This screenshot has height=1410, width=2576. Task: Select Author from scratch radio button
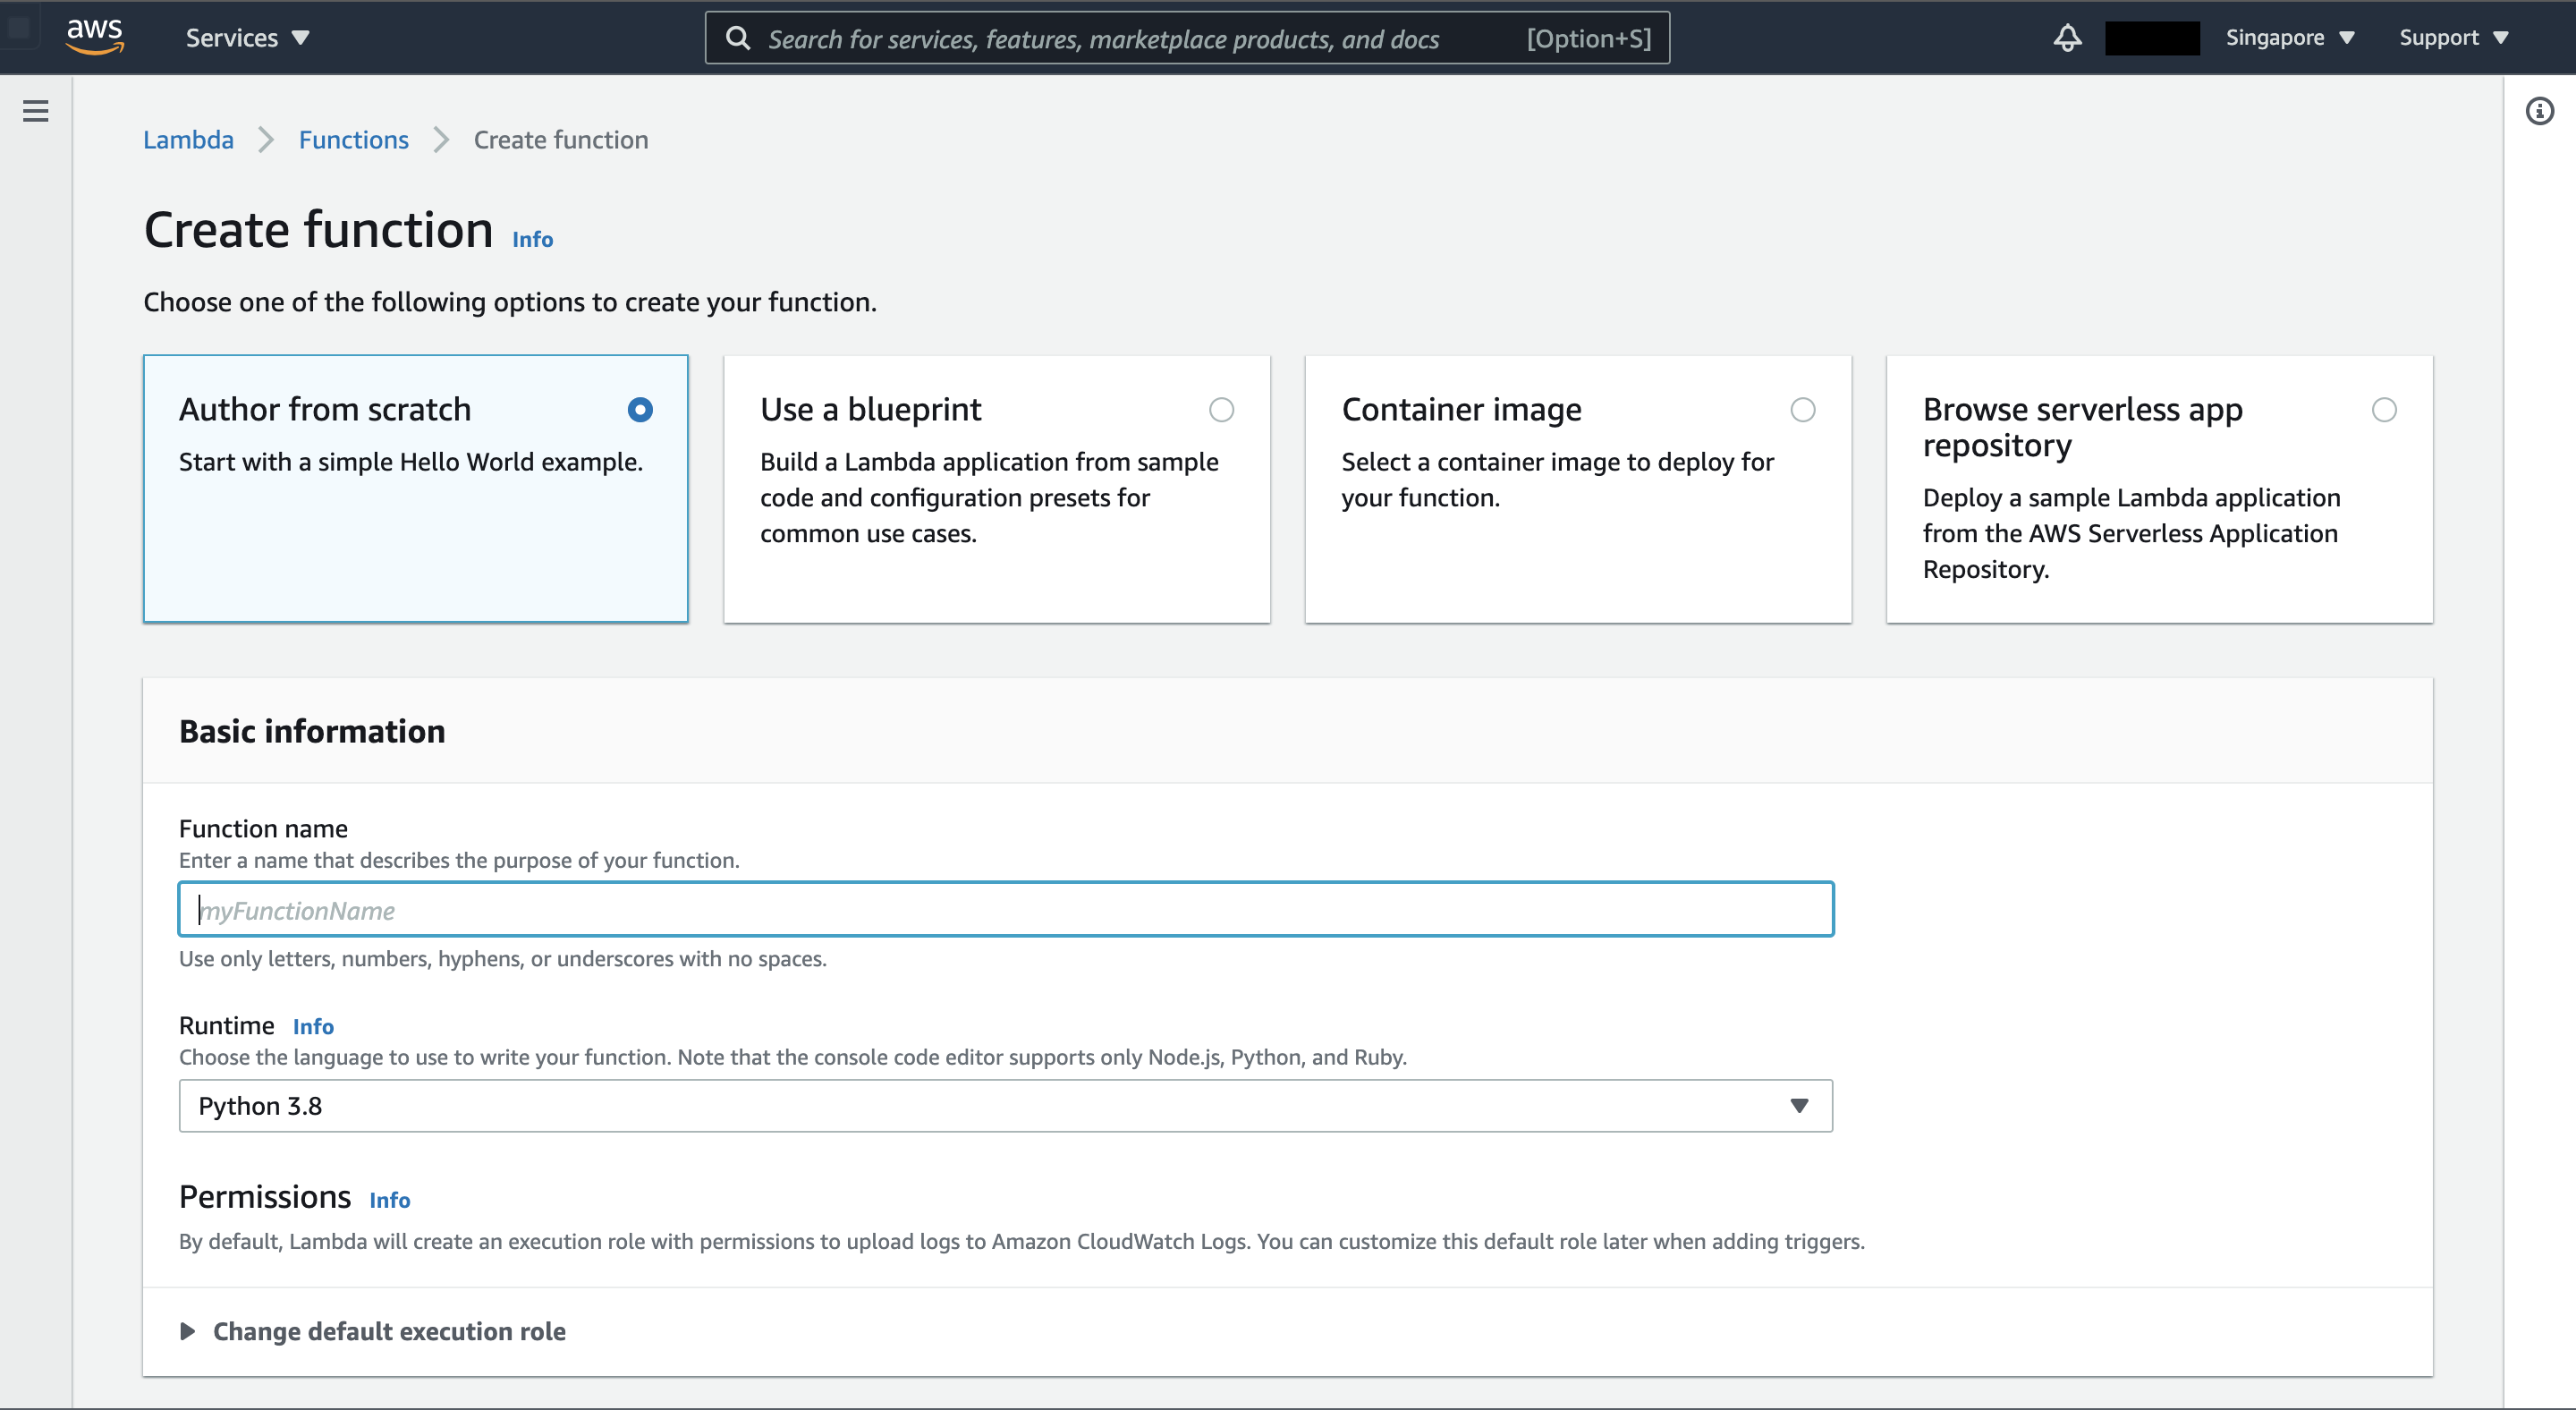pyautogui.click(x=640, y=410)
